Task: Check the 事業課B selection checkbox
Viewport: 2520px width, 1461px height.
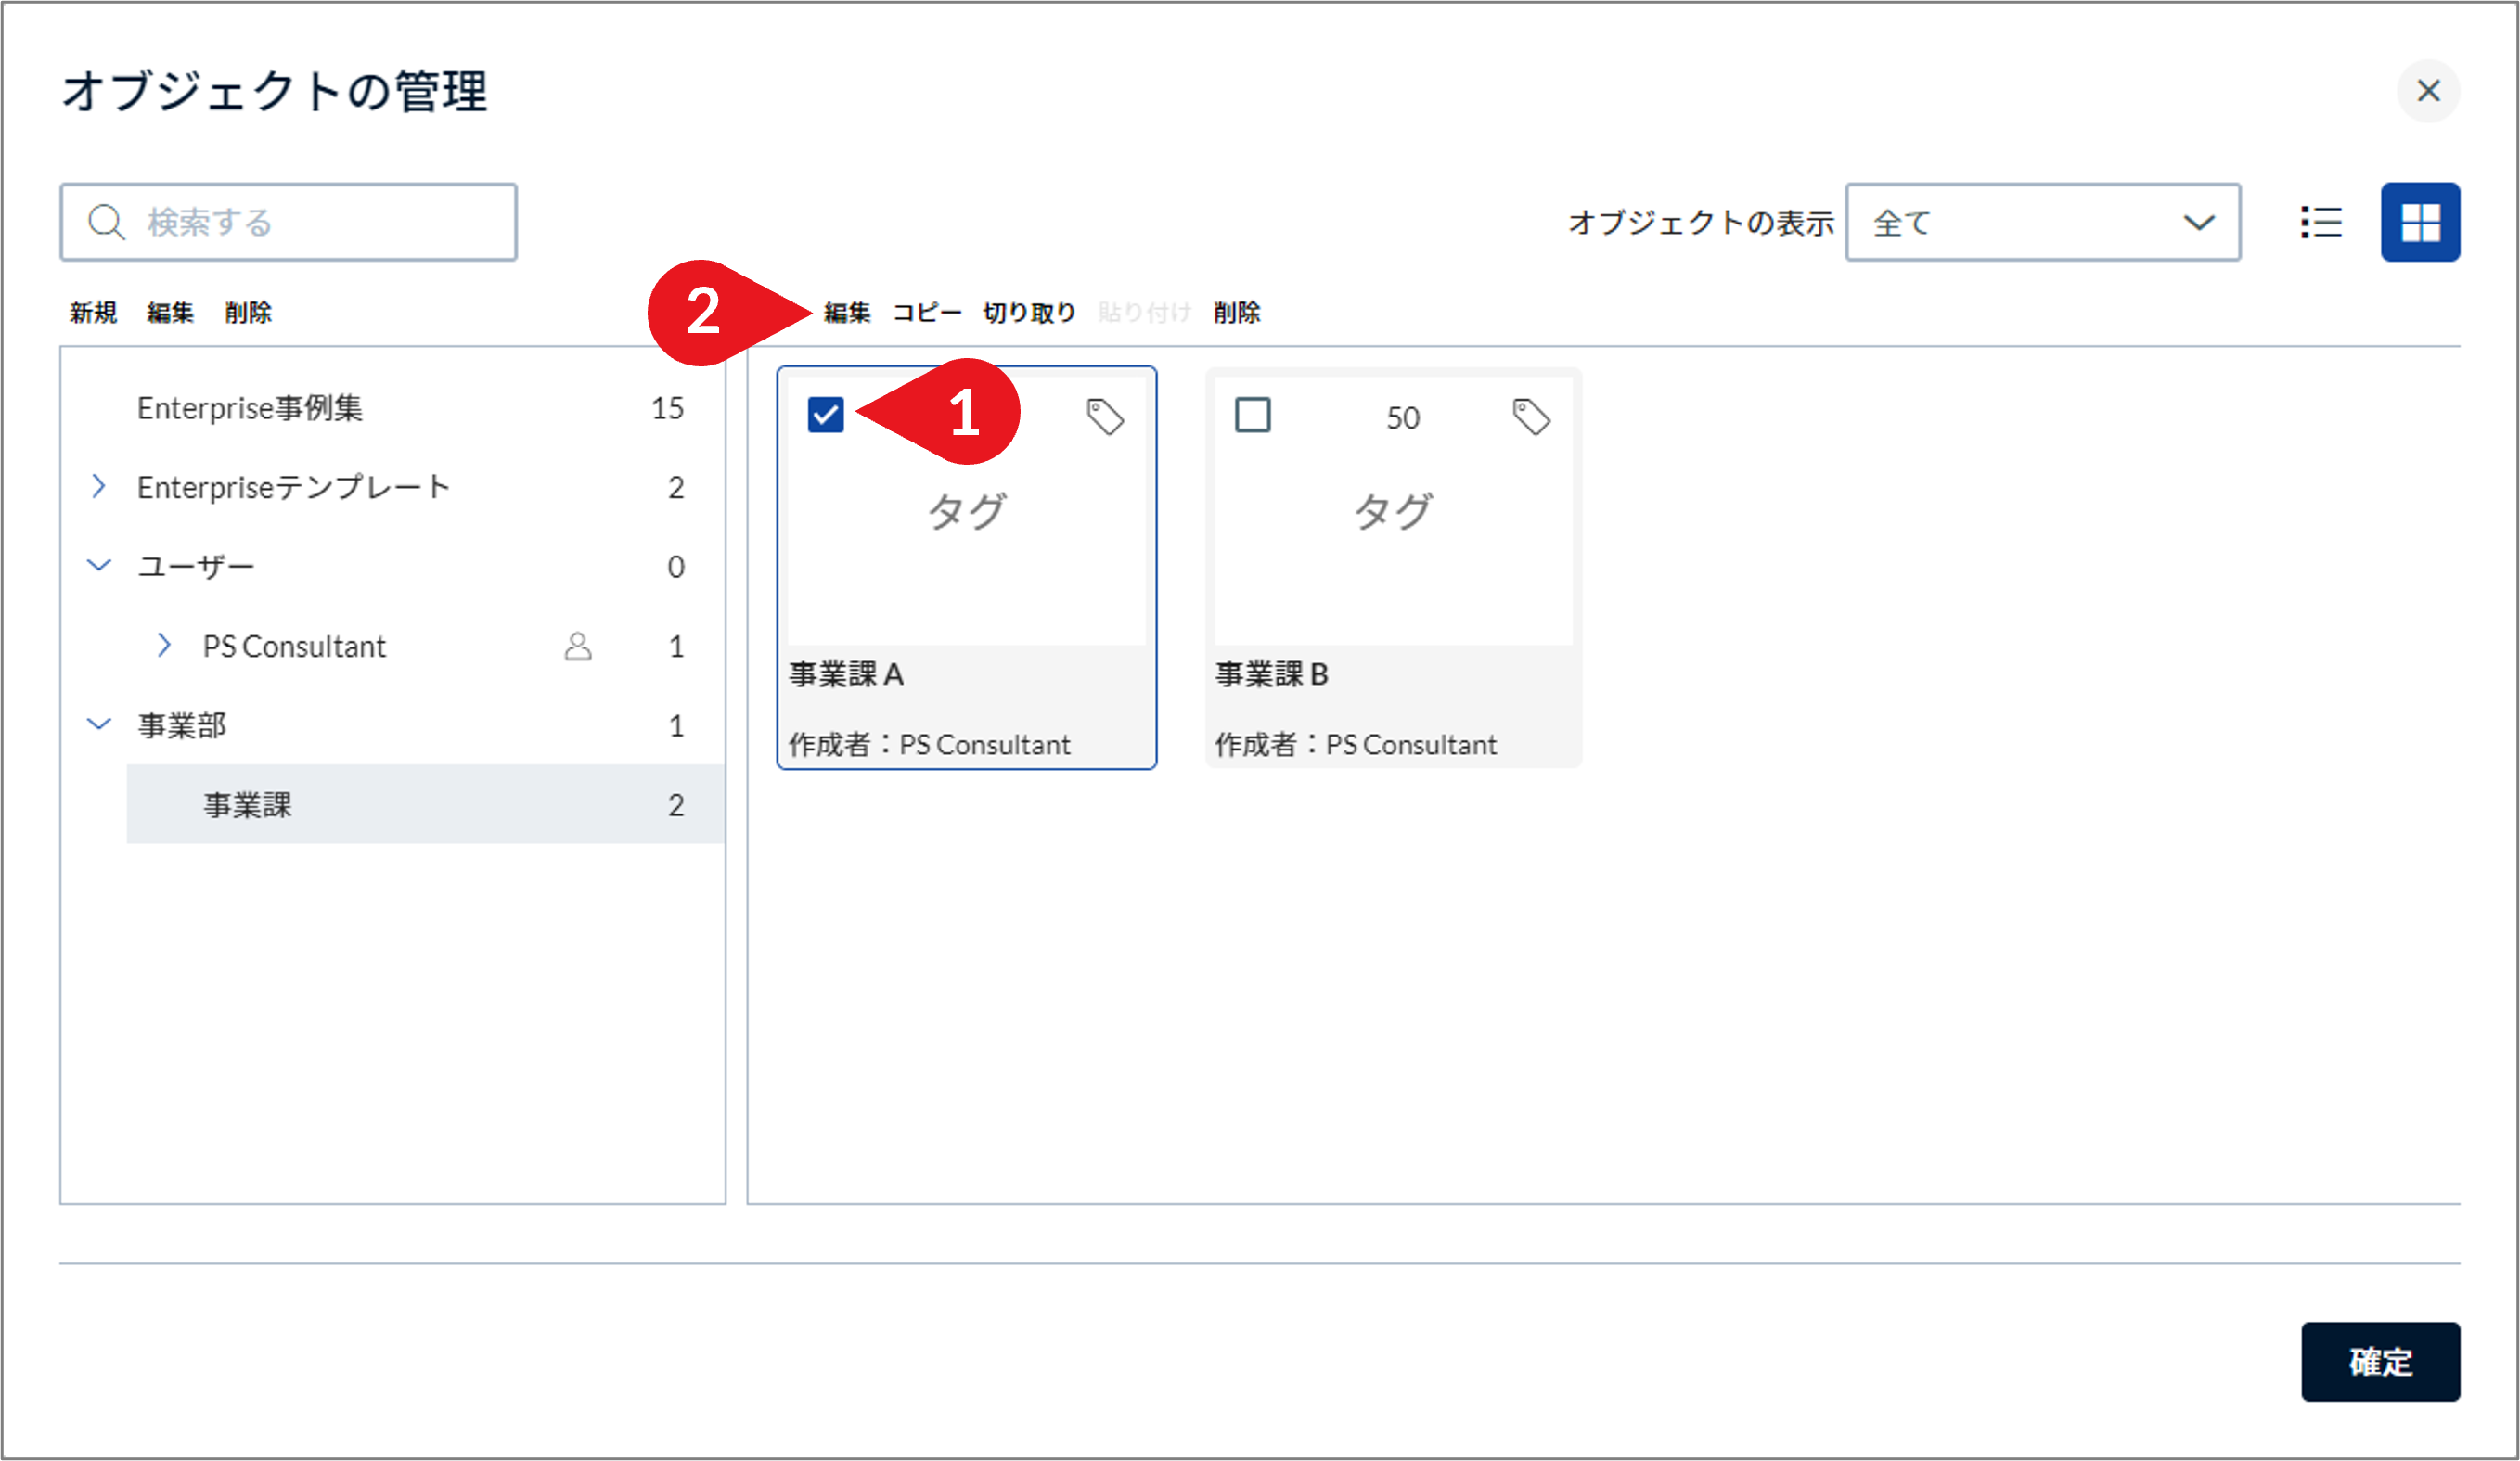Action: (x=1253, y=415)
